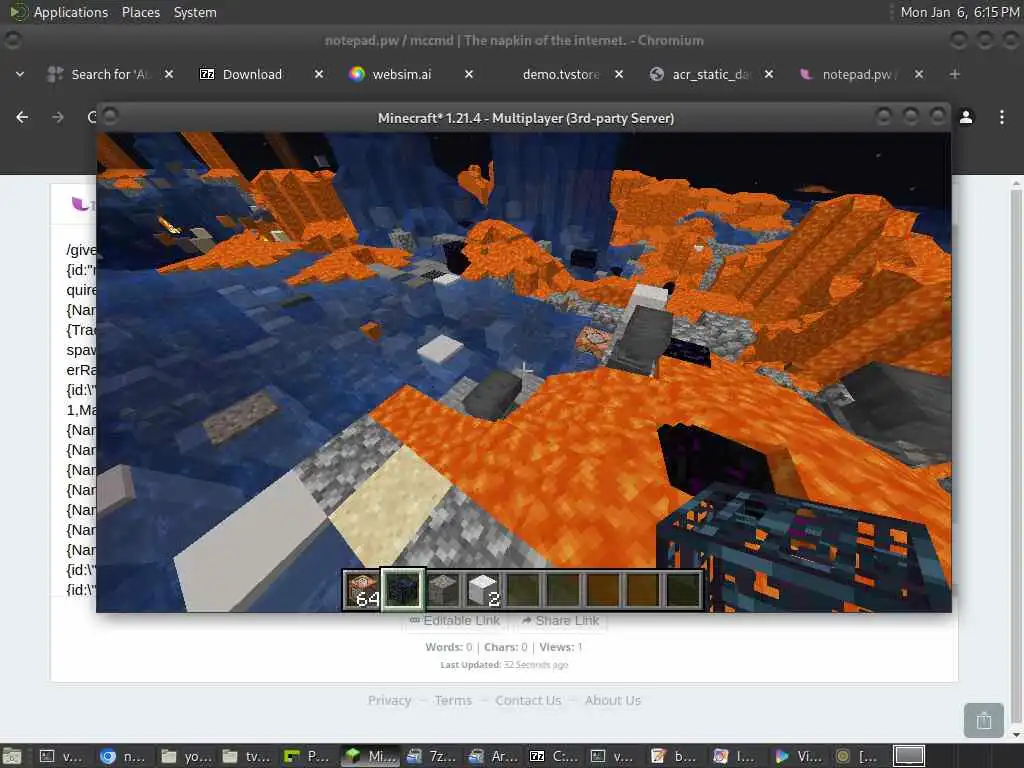Viewport: 1024px width, 768px height.
Task: Click the "Chars: 0" counter text
Action: pyautogui.click(x=505, y=647)
